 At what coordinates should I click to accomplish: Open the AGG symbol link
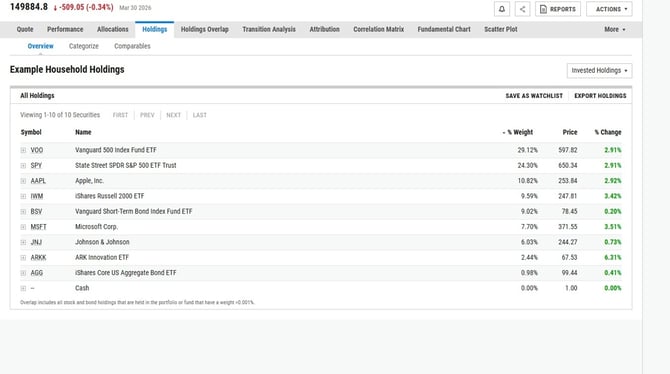tap(37, 273)
